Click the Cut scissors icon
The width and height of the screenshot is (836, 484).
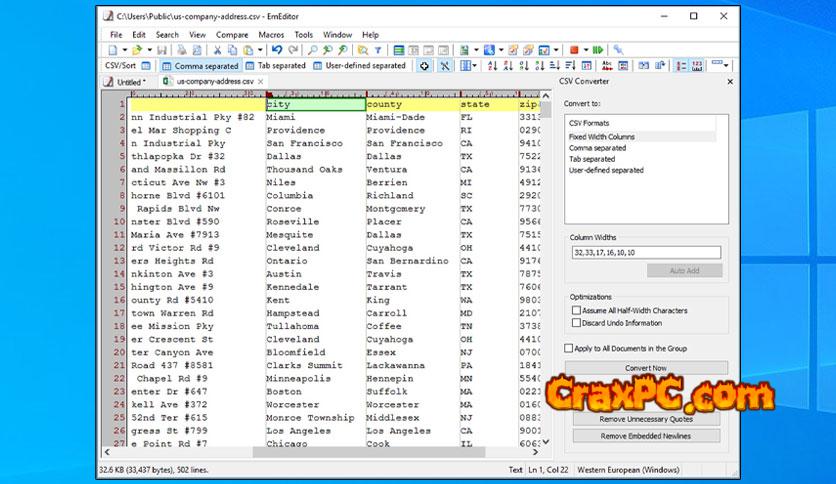(x=218, y=49)
